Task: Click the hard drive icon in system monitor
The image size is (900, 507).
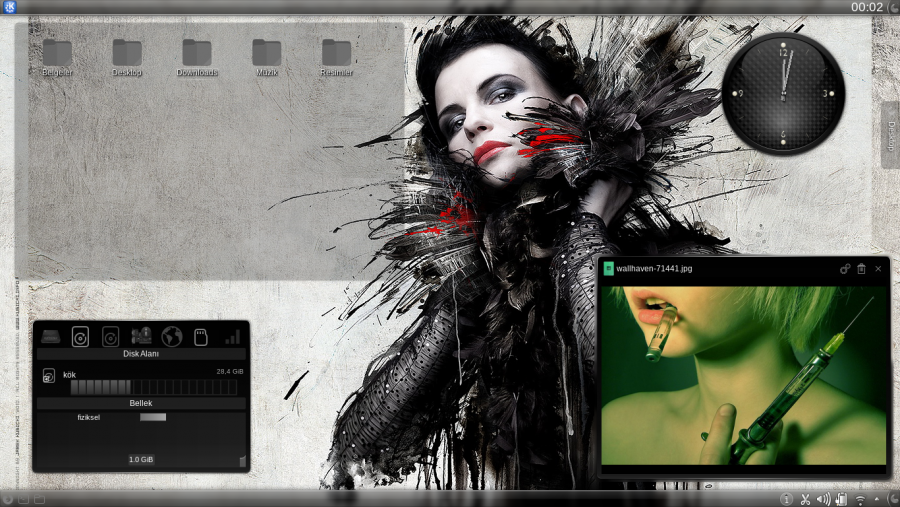Action: point(51,336)
